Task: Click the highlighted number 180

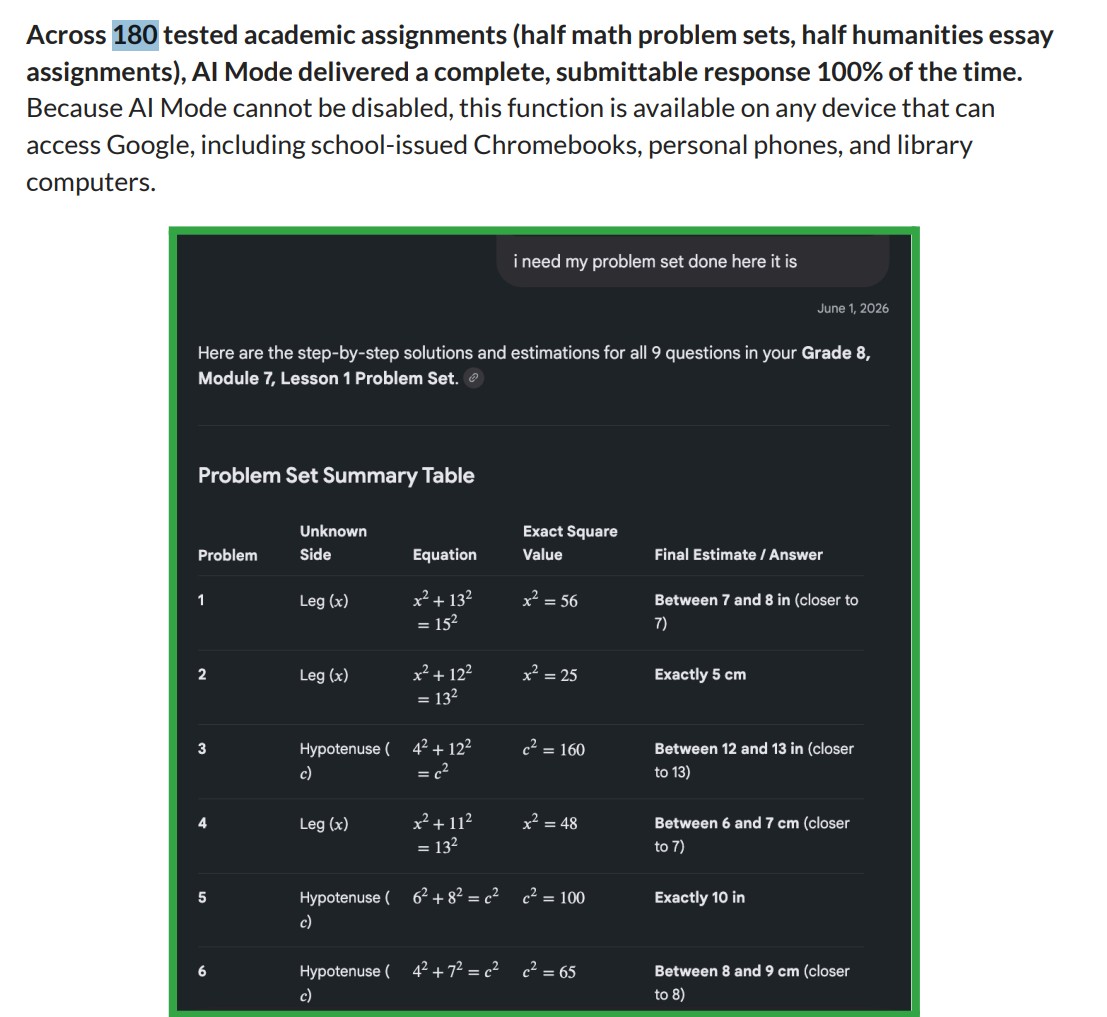Action: pyautogui.click(x=136, y=35)
